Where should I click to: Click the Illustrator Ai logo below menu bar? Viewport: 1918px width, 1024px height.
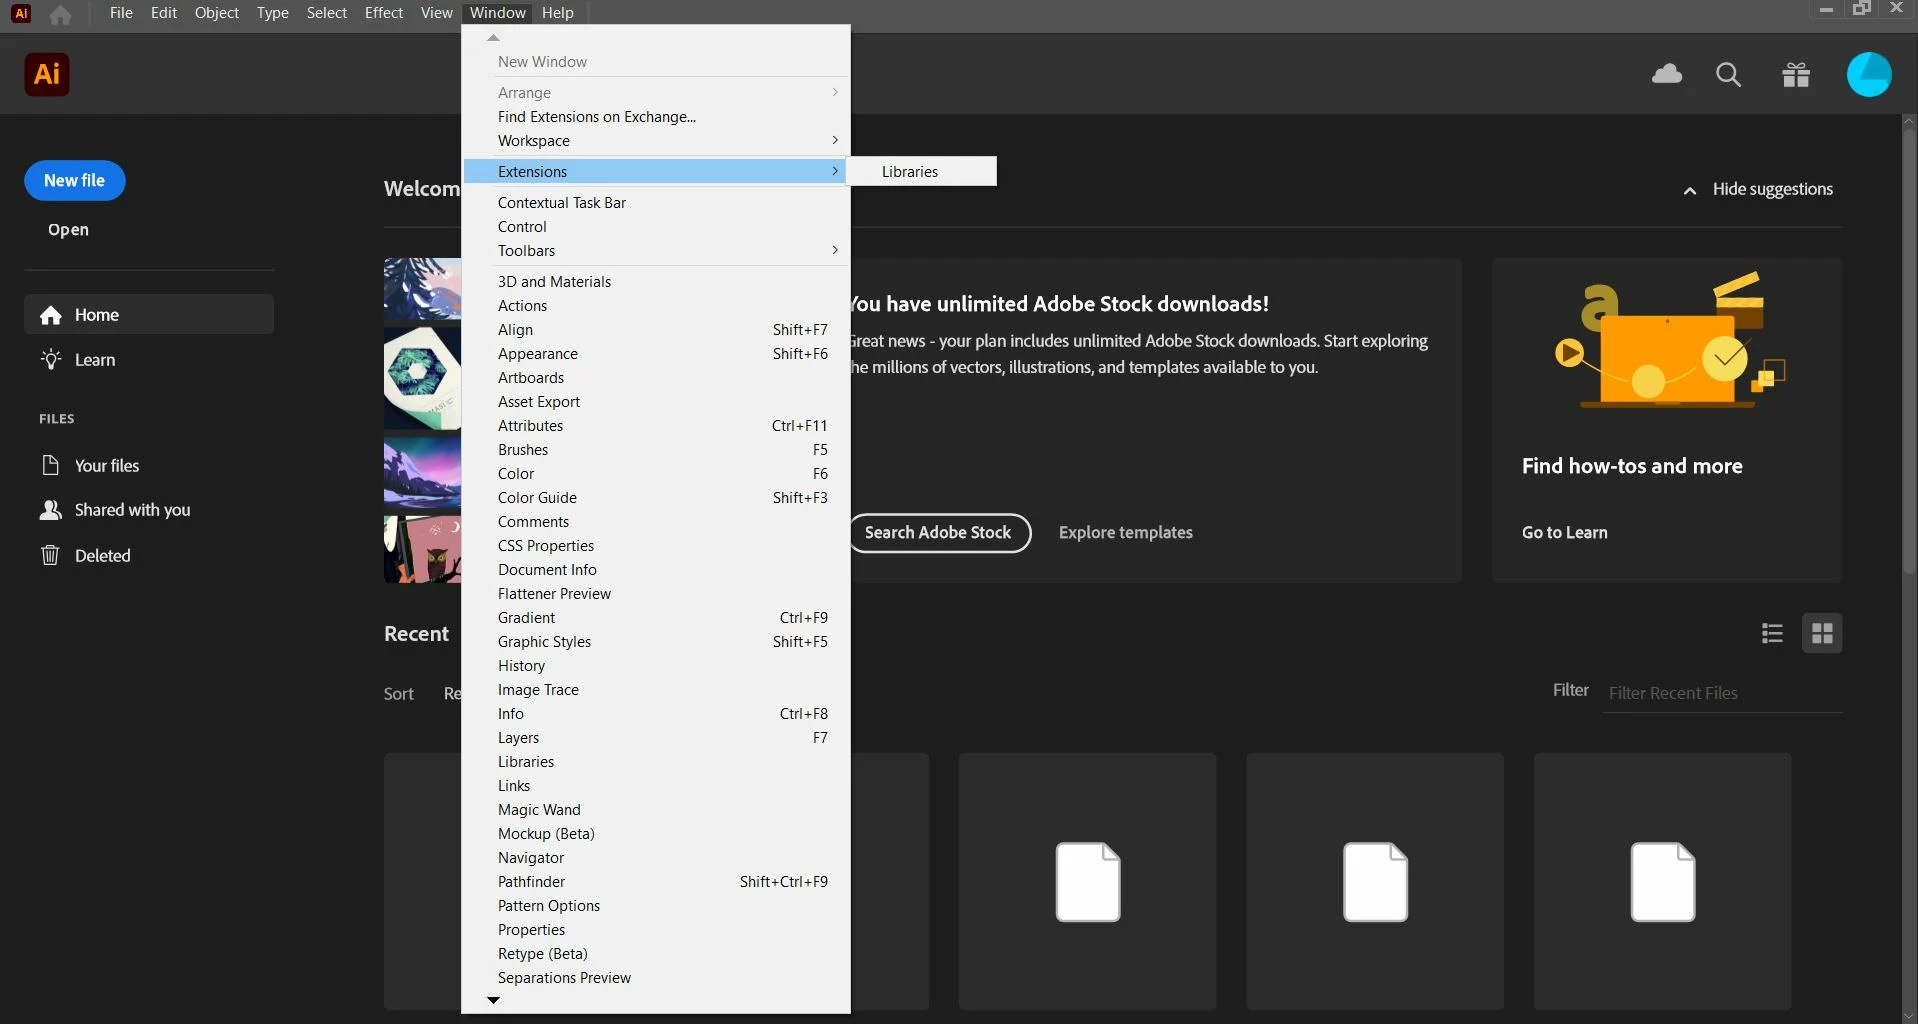click(x=47, y=74)
